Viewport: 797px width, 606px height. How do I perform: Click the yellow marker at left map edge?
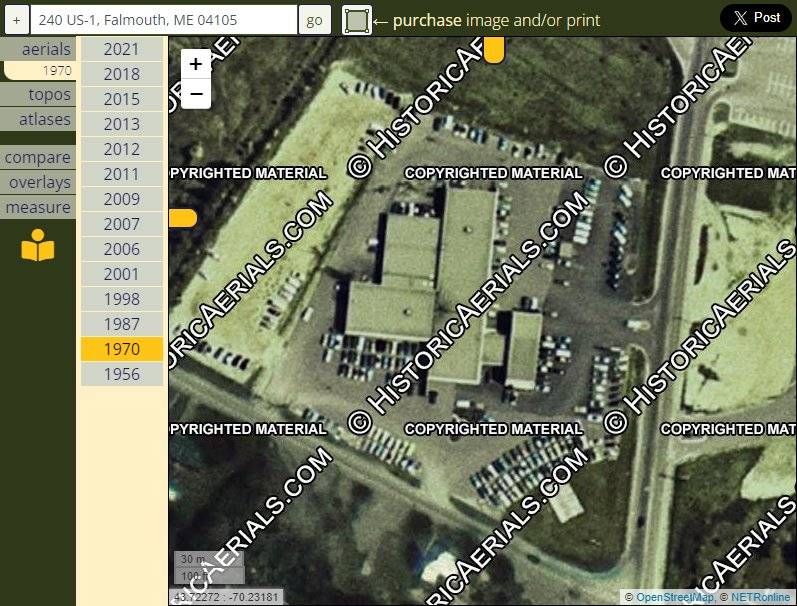[183, 218]
